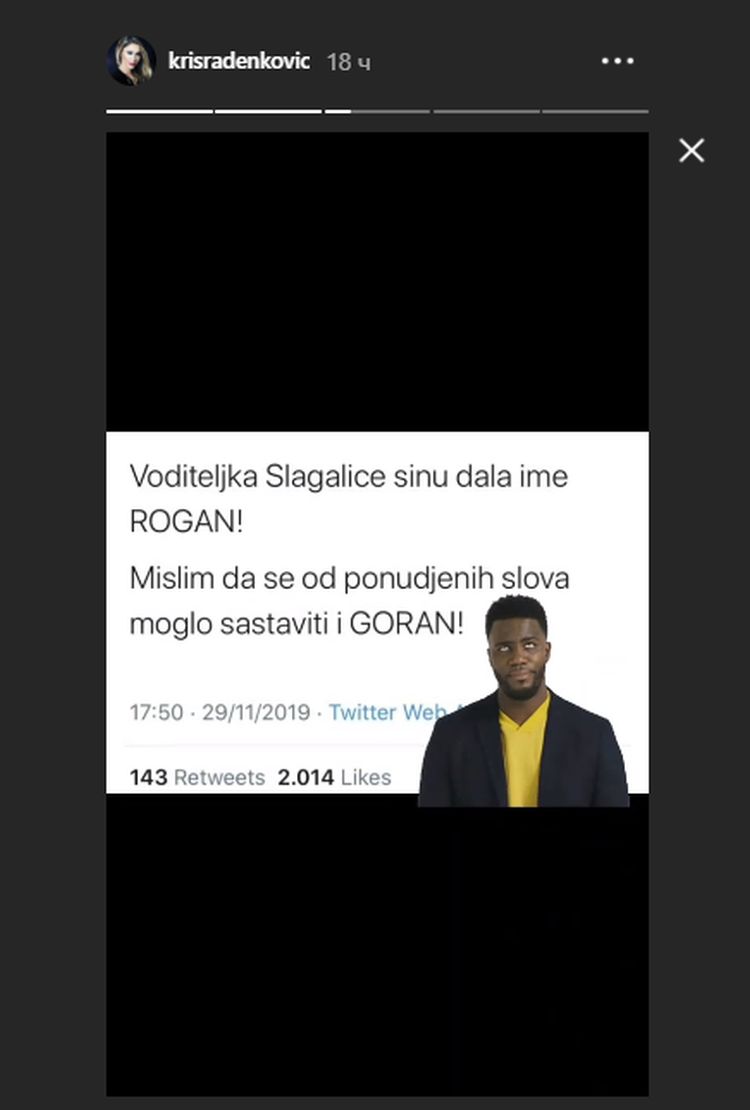Click the word ROGAN! in the tweet

point(186,522)
